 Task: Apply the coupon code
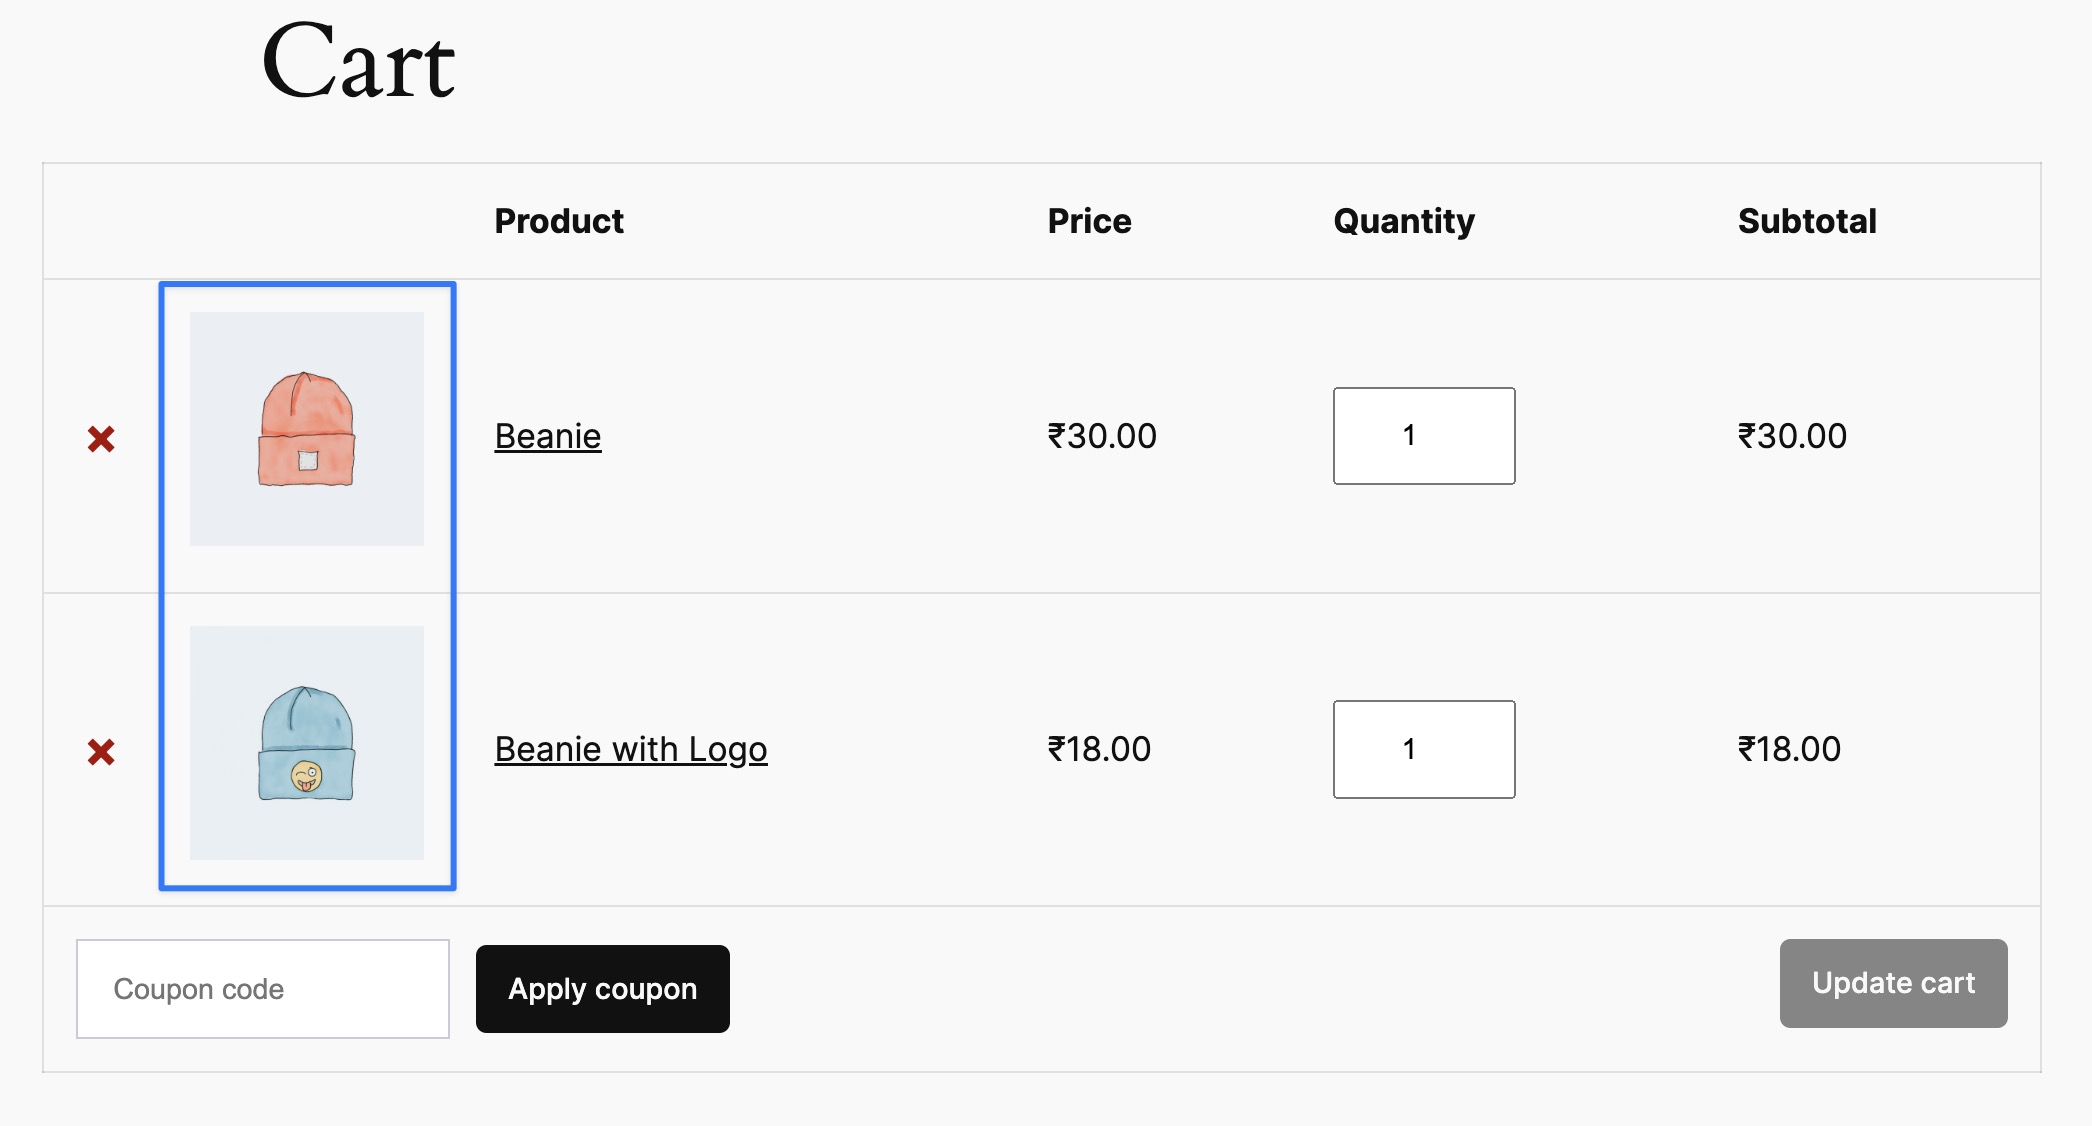tap(603, 989)
